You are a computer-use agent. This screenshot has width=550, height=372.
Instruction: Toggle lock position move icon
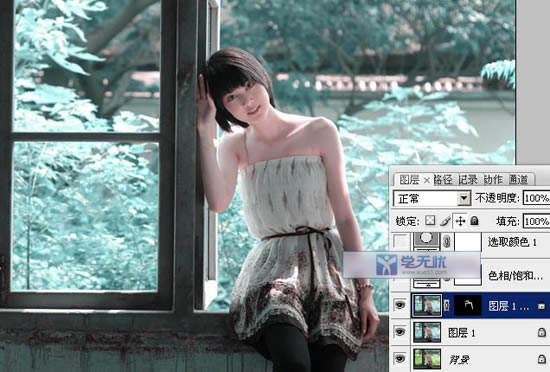point(460,221)
